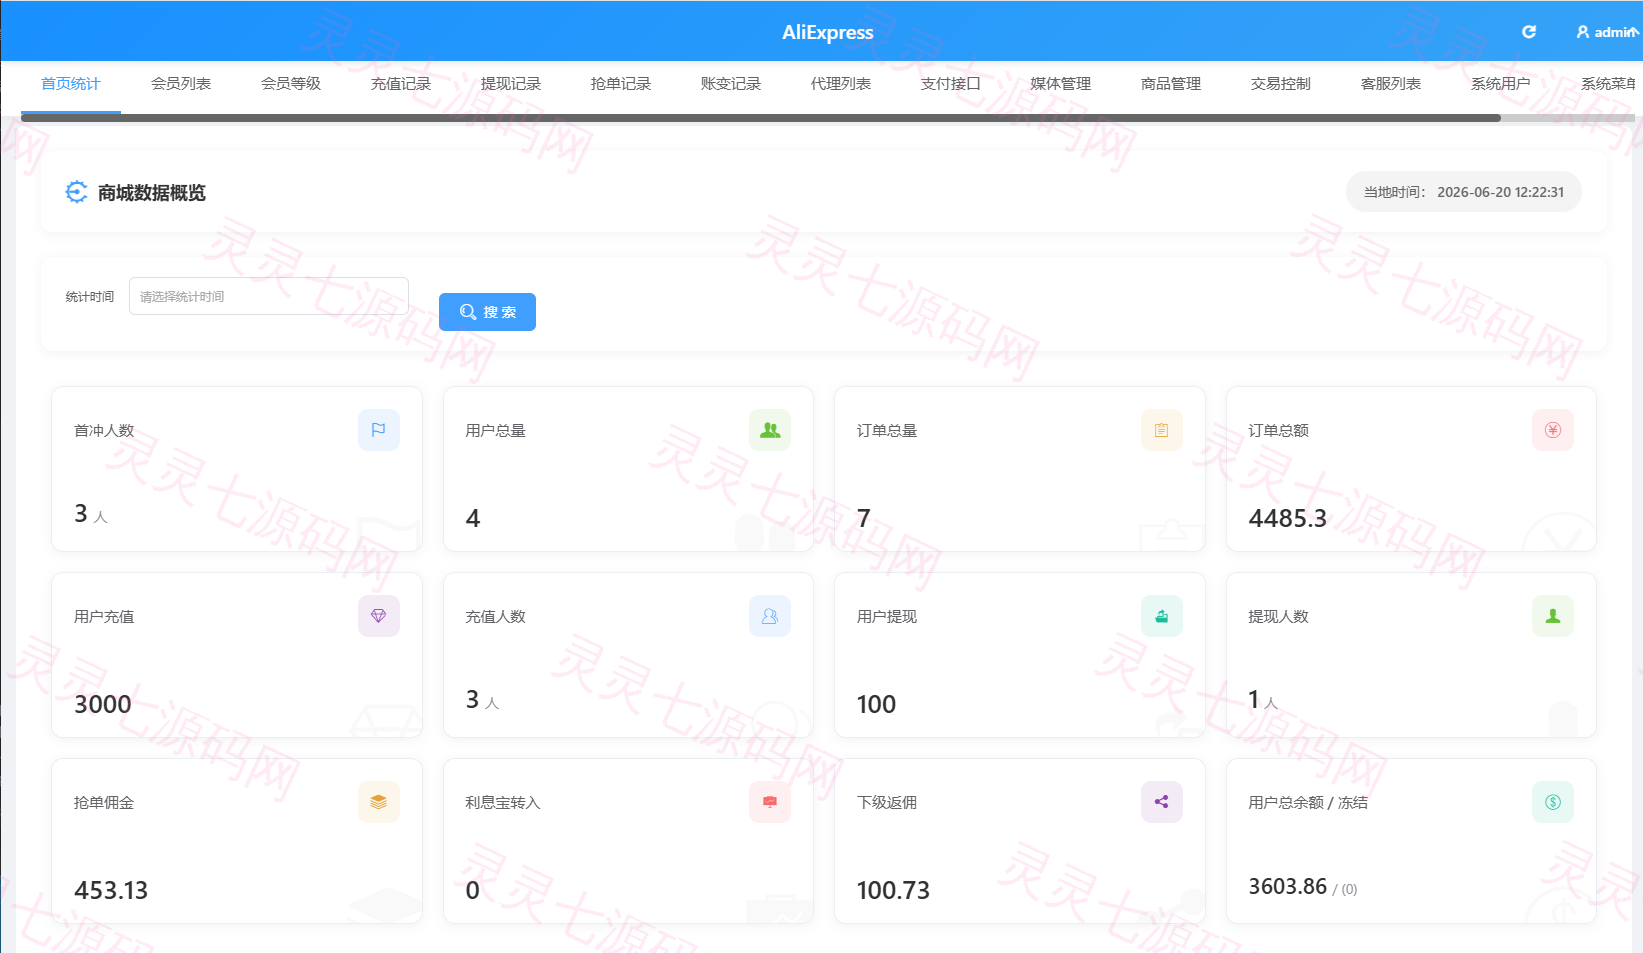Viewport: 1643px width, 953px height.
Task: Go to the 交易控制 tab
Action: (x=1281, y=84)
